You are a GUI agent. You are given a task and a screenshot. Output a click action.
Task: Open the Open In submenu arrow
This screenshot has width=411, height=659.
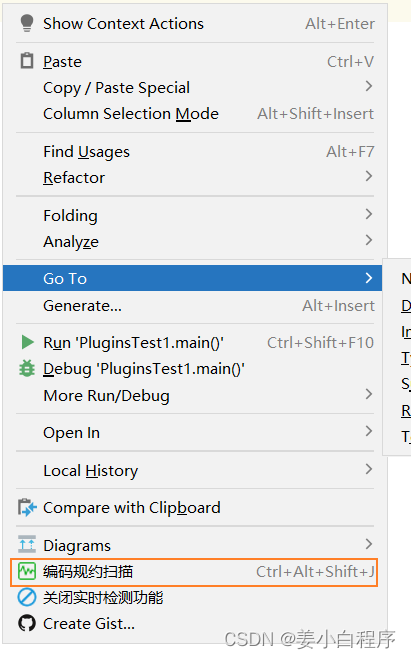click(369, 431)
